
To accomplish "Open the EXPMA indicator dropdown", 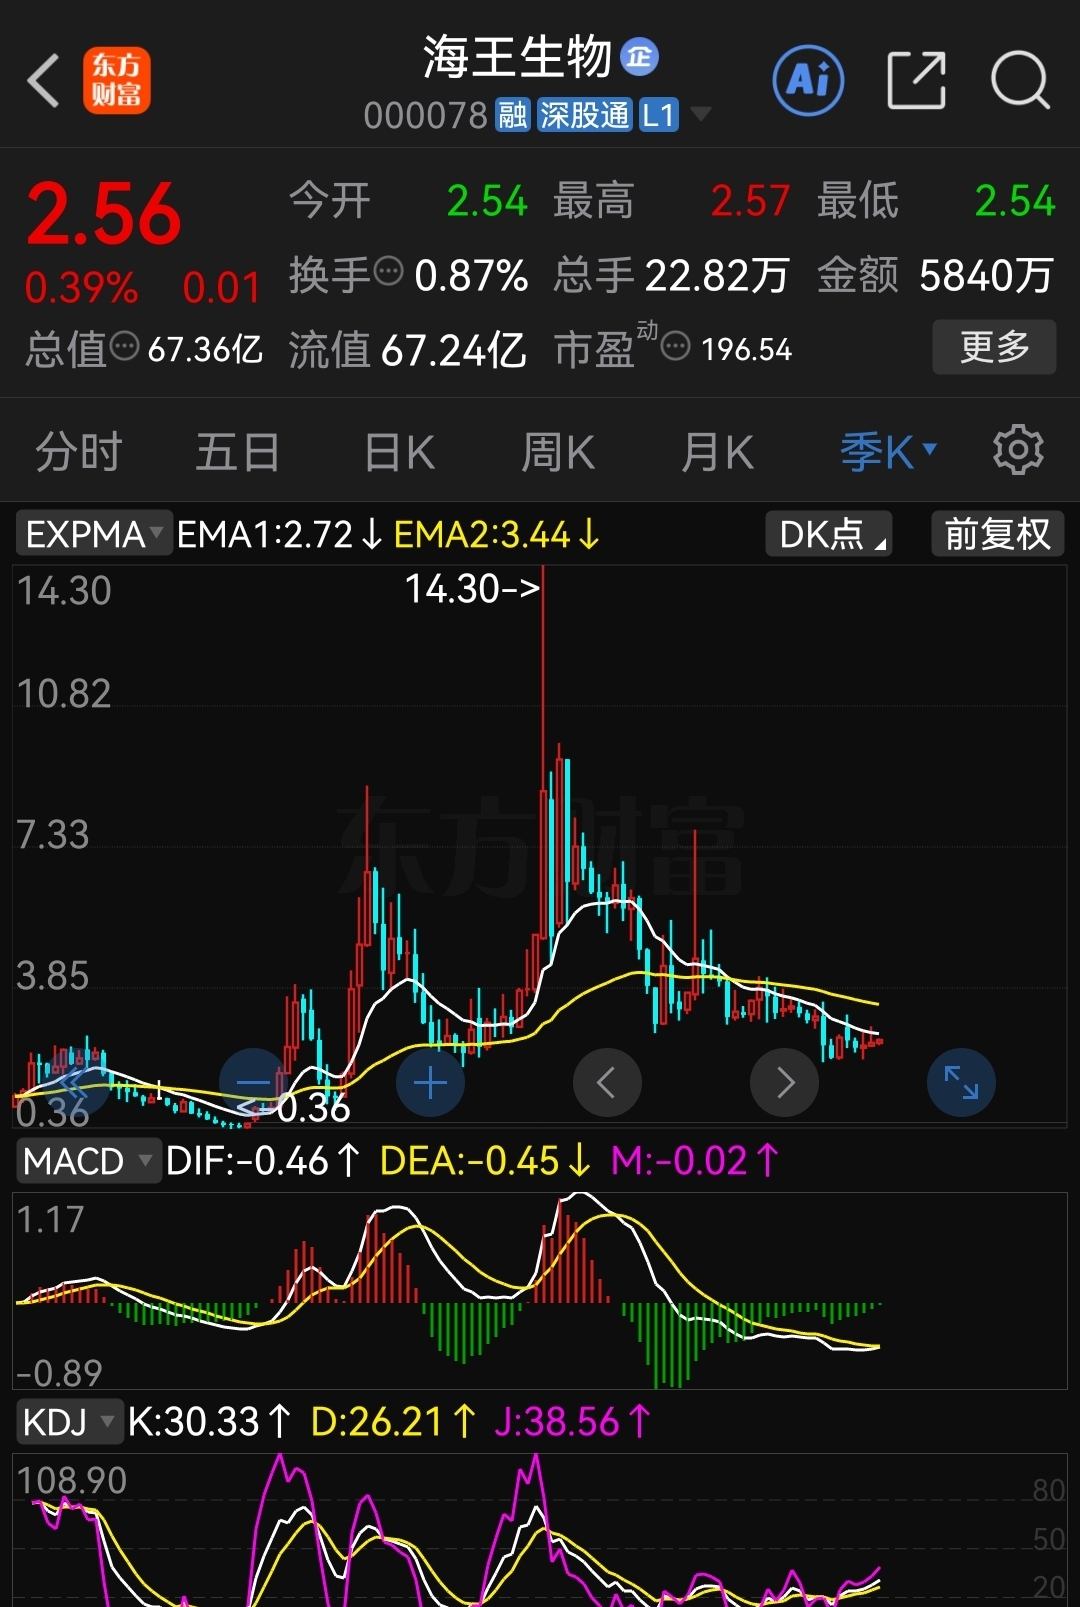I will click(94, 534).
